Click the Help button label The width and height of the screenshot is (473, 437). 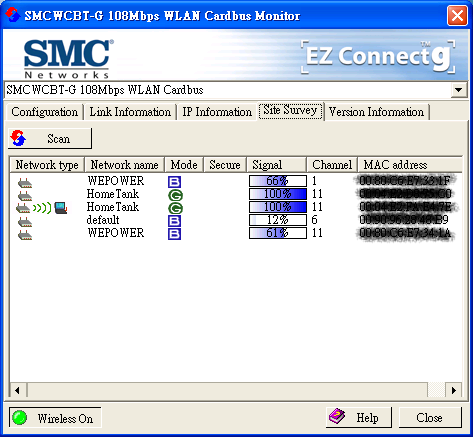click(367, 418)
